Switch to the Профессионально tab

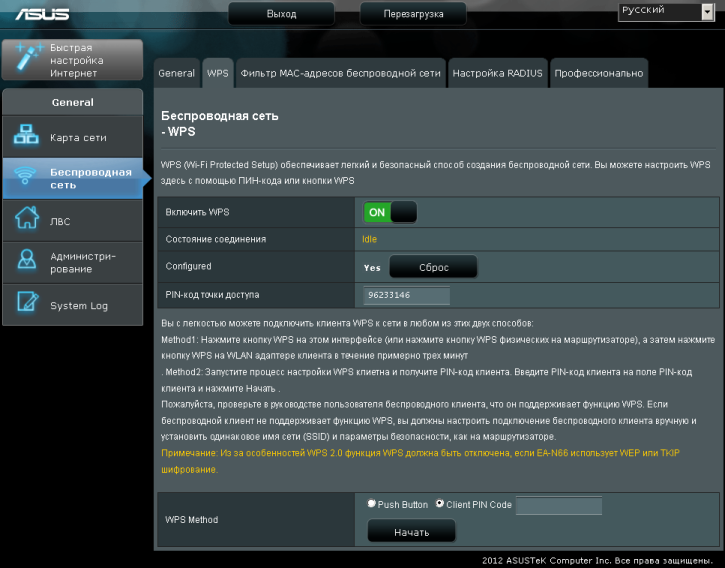click(x=599, y=73)
